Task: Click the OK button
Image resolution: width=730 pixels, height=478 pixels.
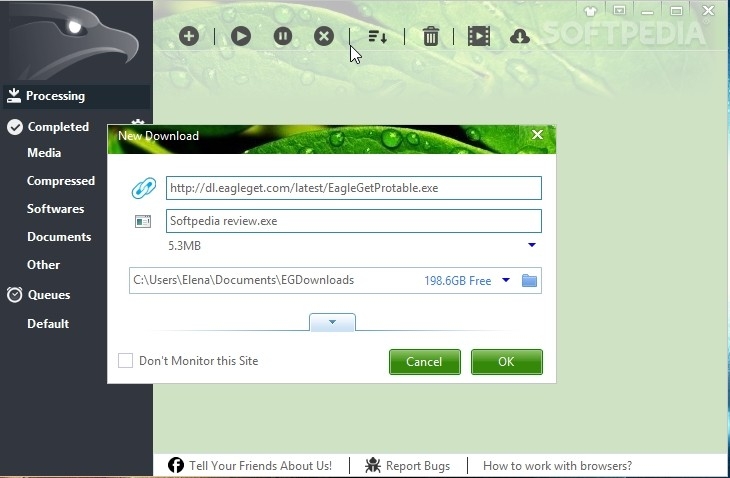Action: tap(507, 362)
